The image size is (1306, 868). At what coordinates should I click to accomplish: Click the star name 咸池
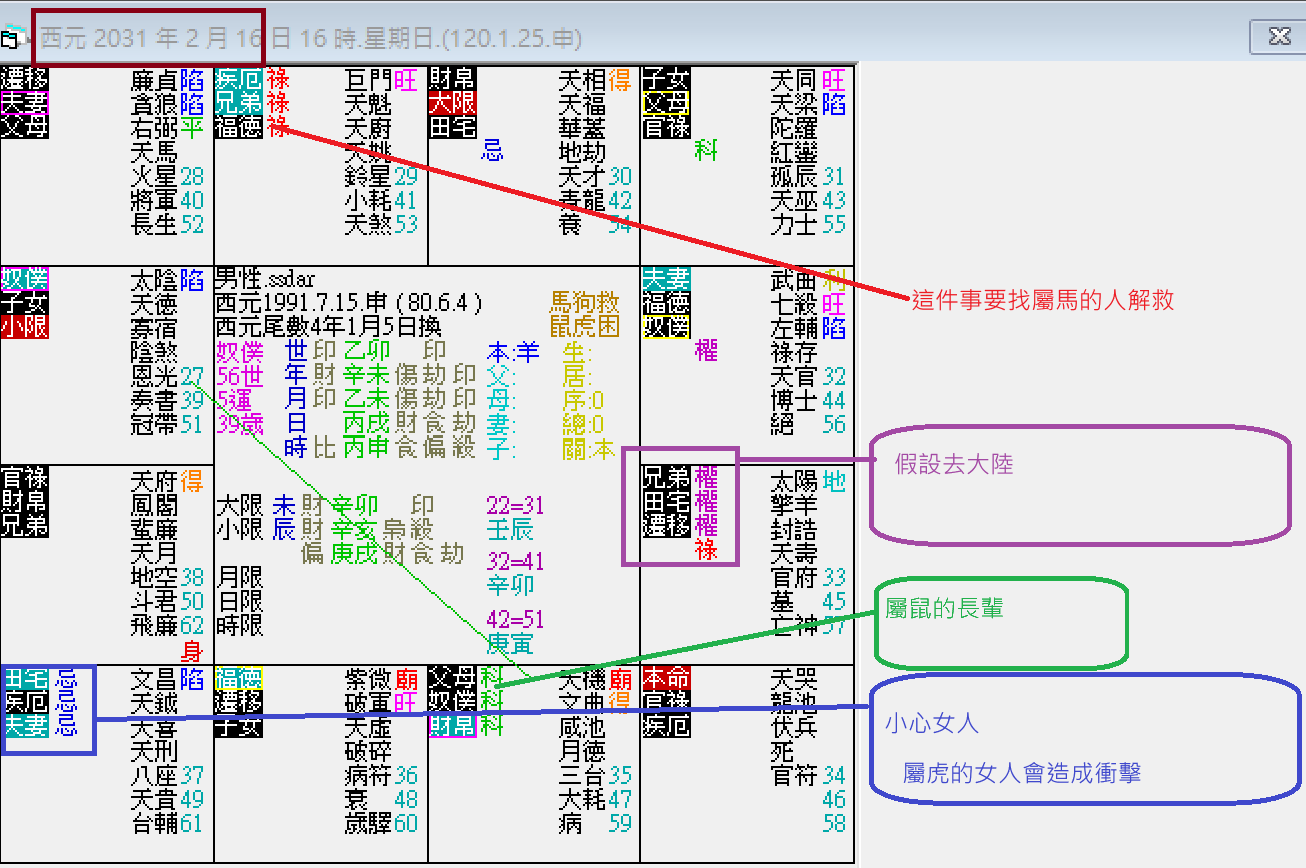pos(582,726)
